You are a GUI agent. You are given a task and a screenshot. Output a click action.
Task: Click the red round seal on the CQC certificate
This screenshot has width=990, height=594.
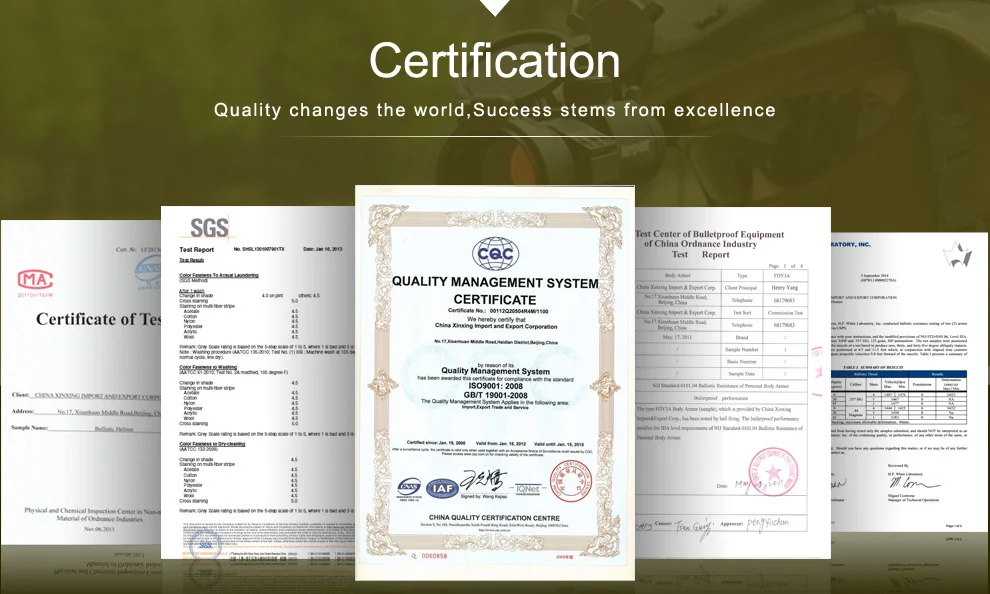(570, 481)
